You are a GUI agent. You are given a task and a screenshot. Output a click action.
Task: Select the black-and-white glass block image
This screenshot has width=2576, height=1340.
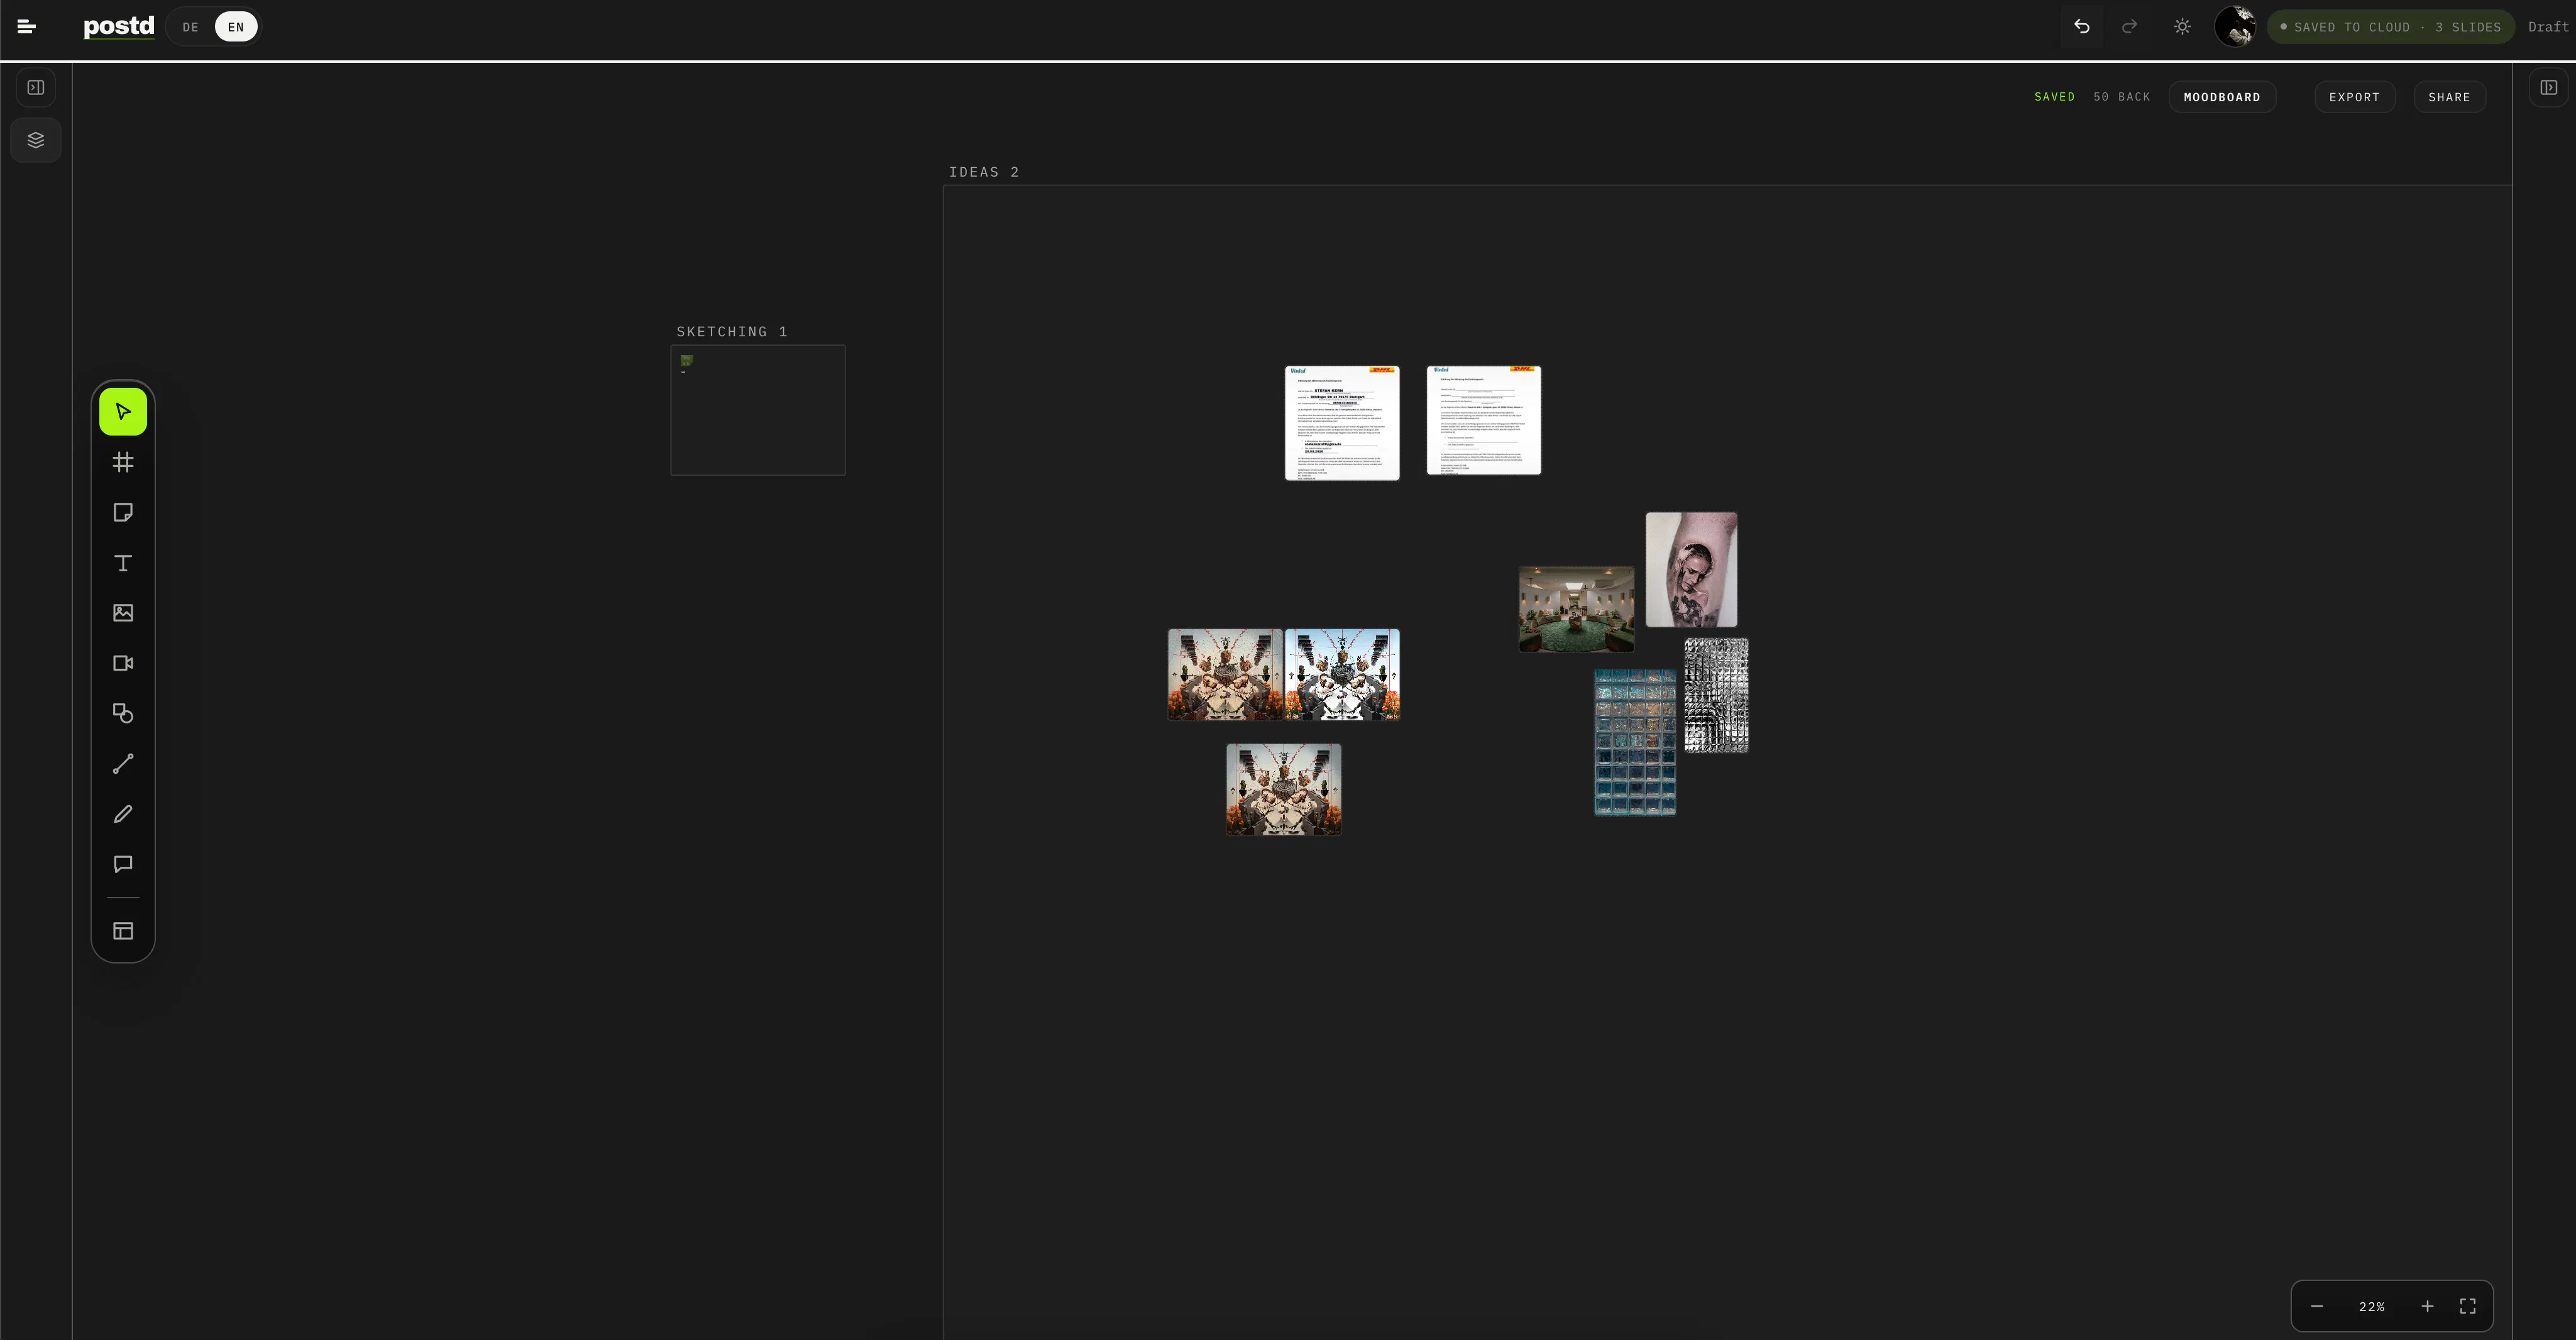[x=1717, y=695]
